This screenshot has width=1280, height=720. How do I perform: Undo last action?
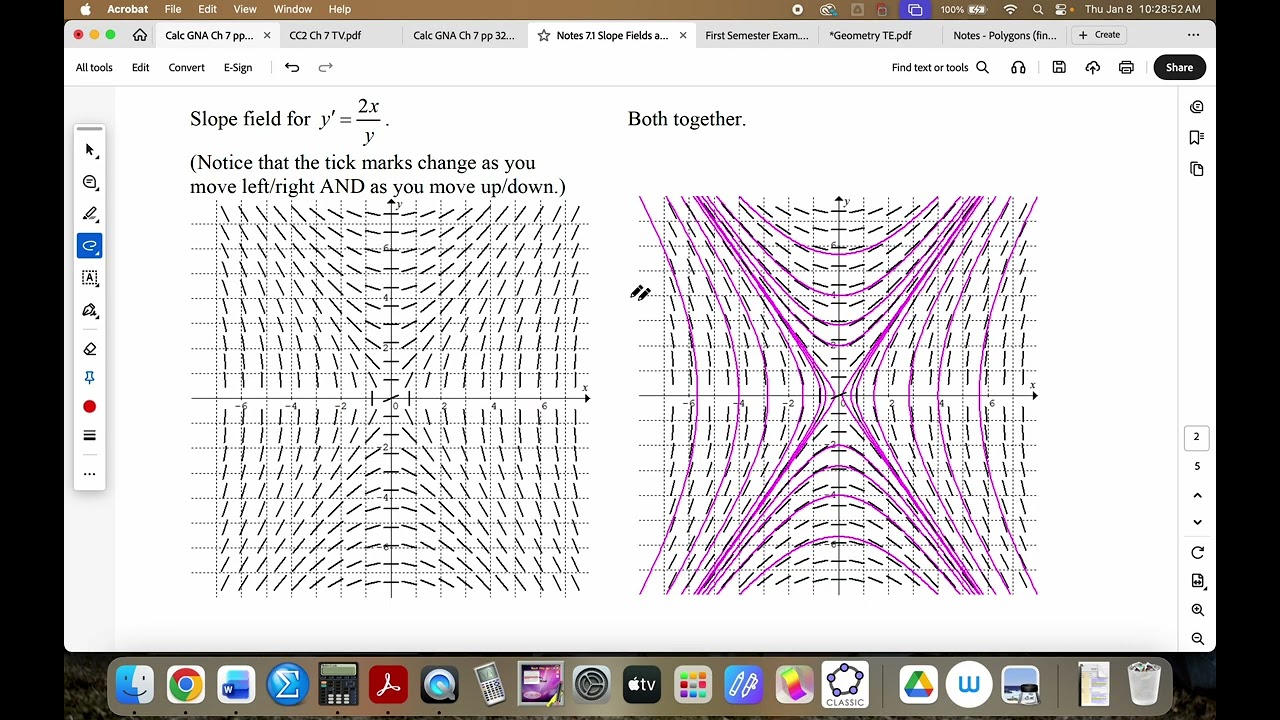tap(292, 67)
